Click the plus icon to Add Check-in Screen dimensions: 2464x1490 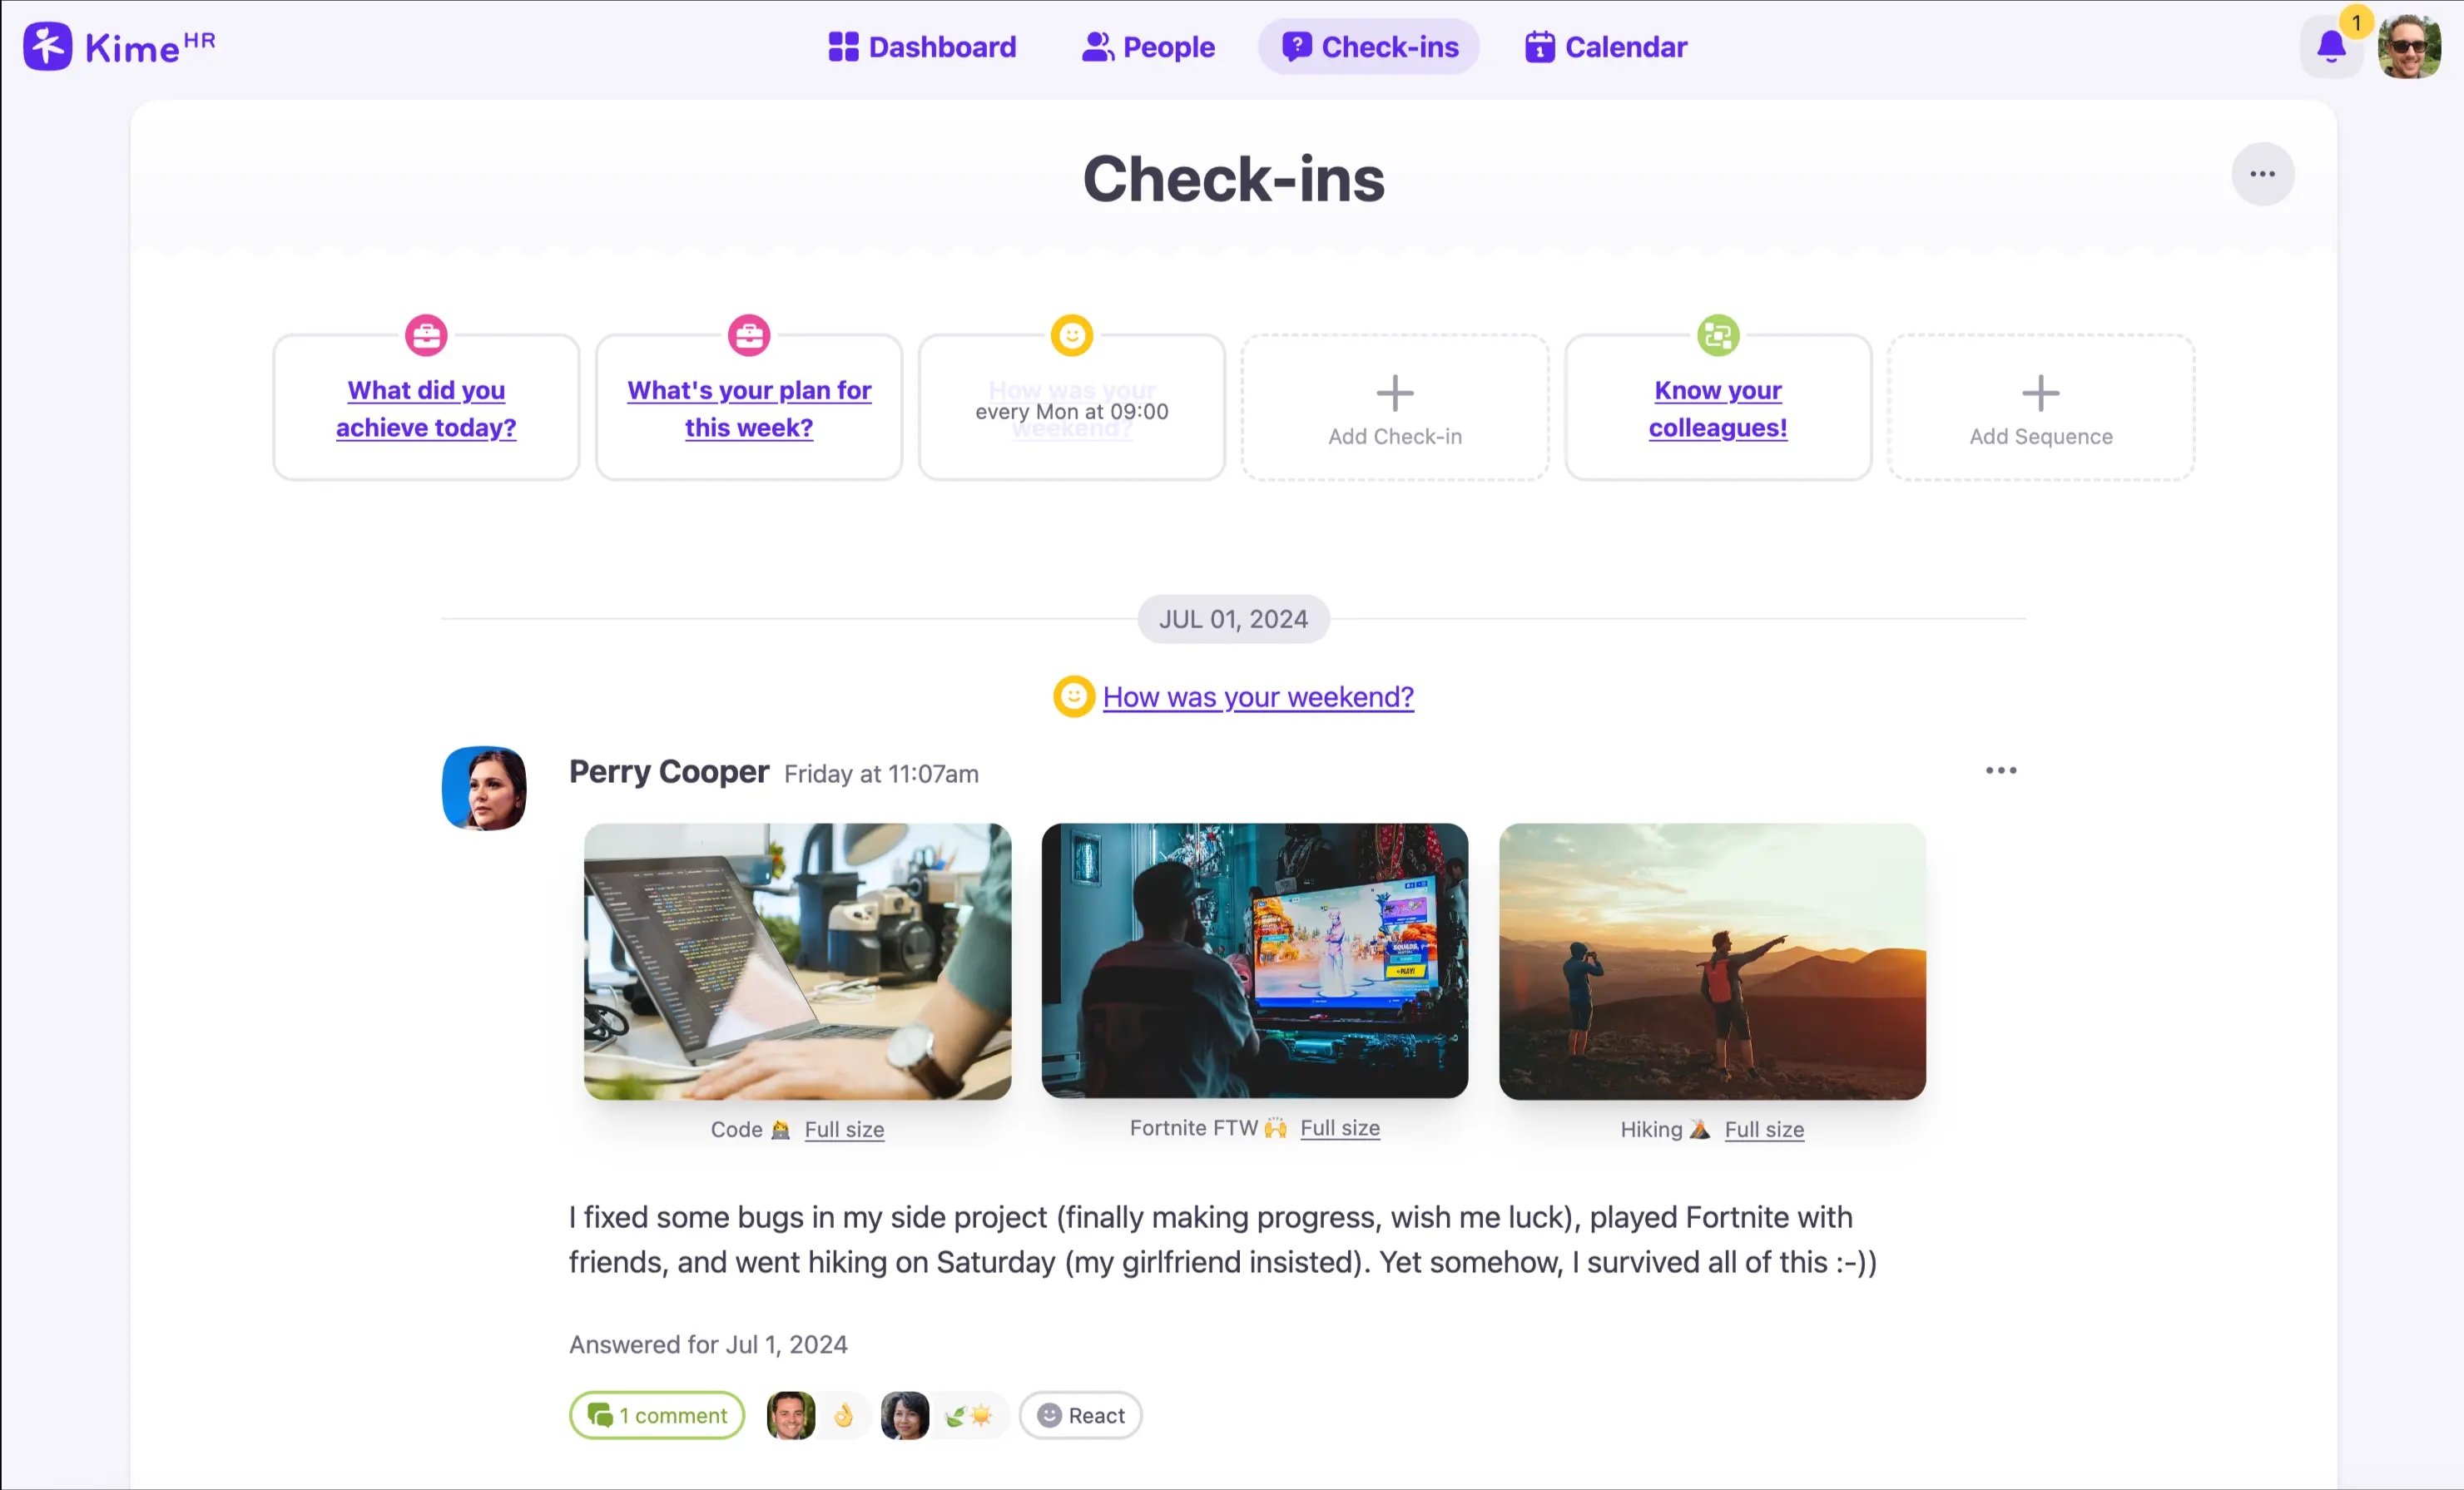point(1394,393)
